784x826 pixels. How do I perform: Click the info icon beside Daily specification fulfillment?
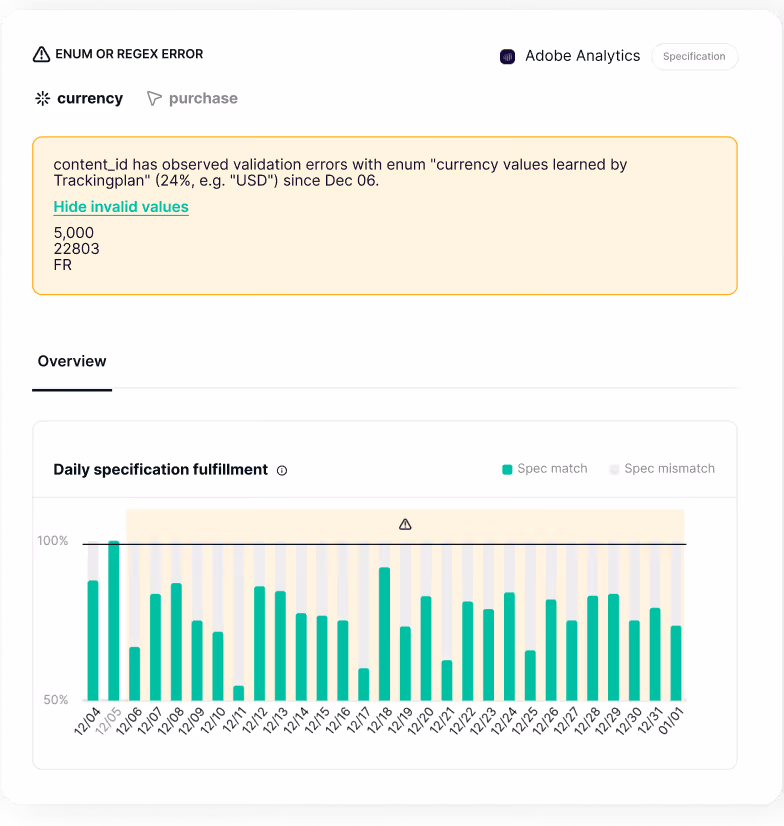[282, 470]
